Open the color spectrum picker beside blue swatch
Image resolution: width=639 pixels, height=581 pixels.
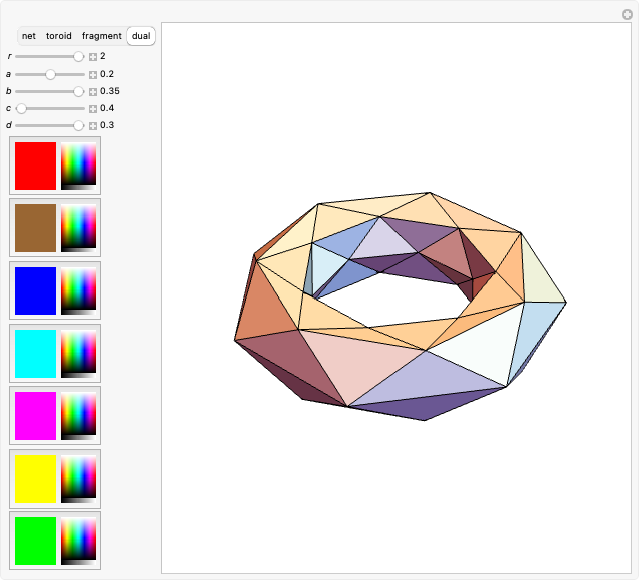78,290
